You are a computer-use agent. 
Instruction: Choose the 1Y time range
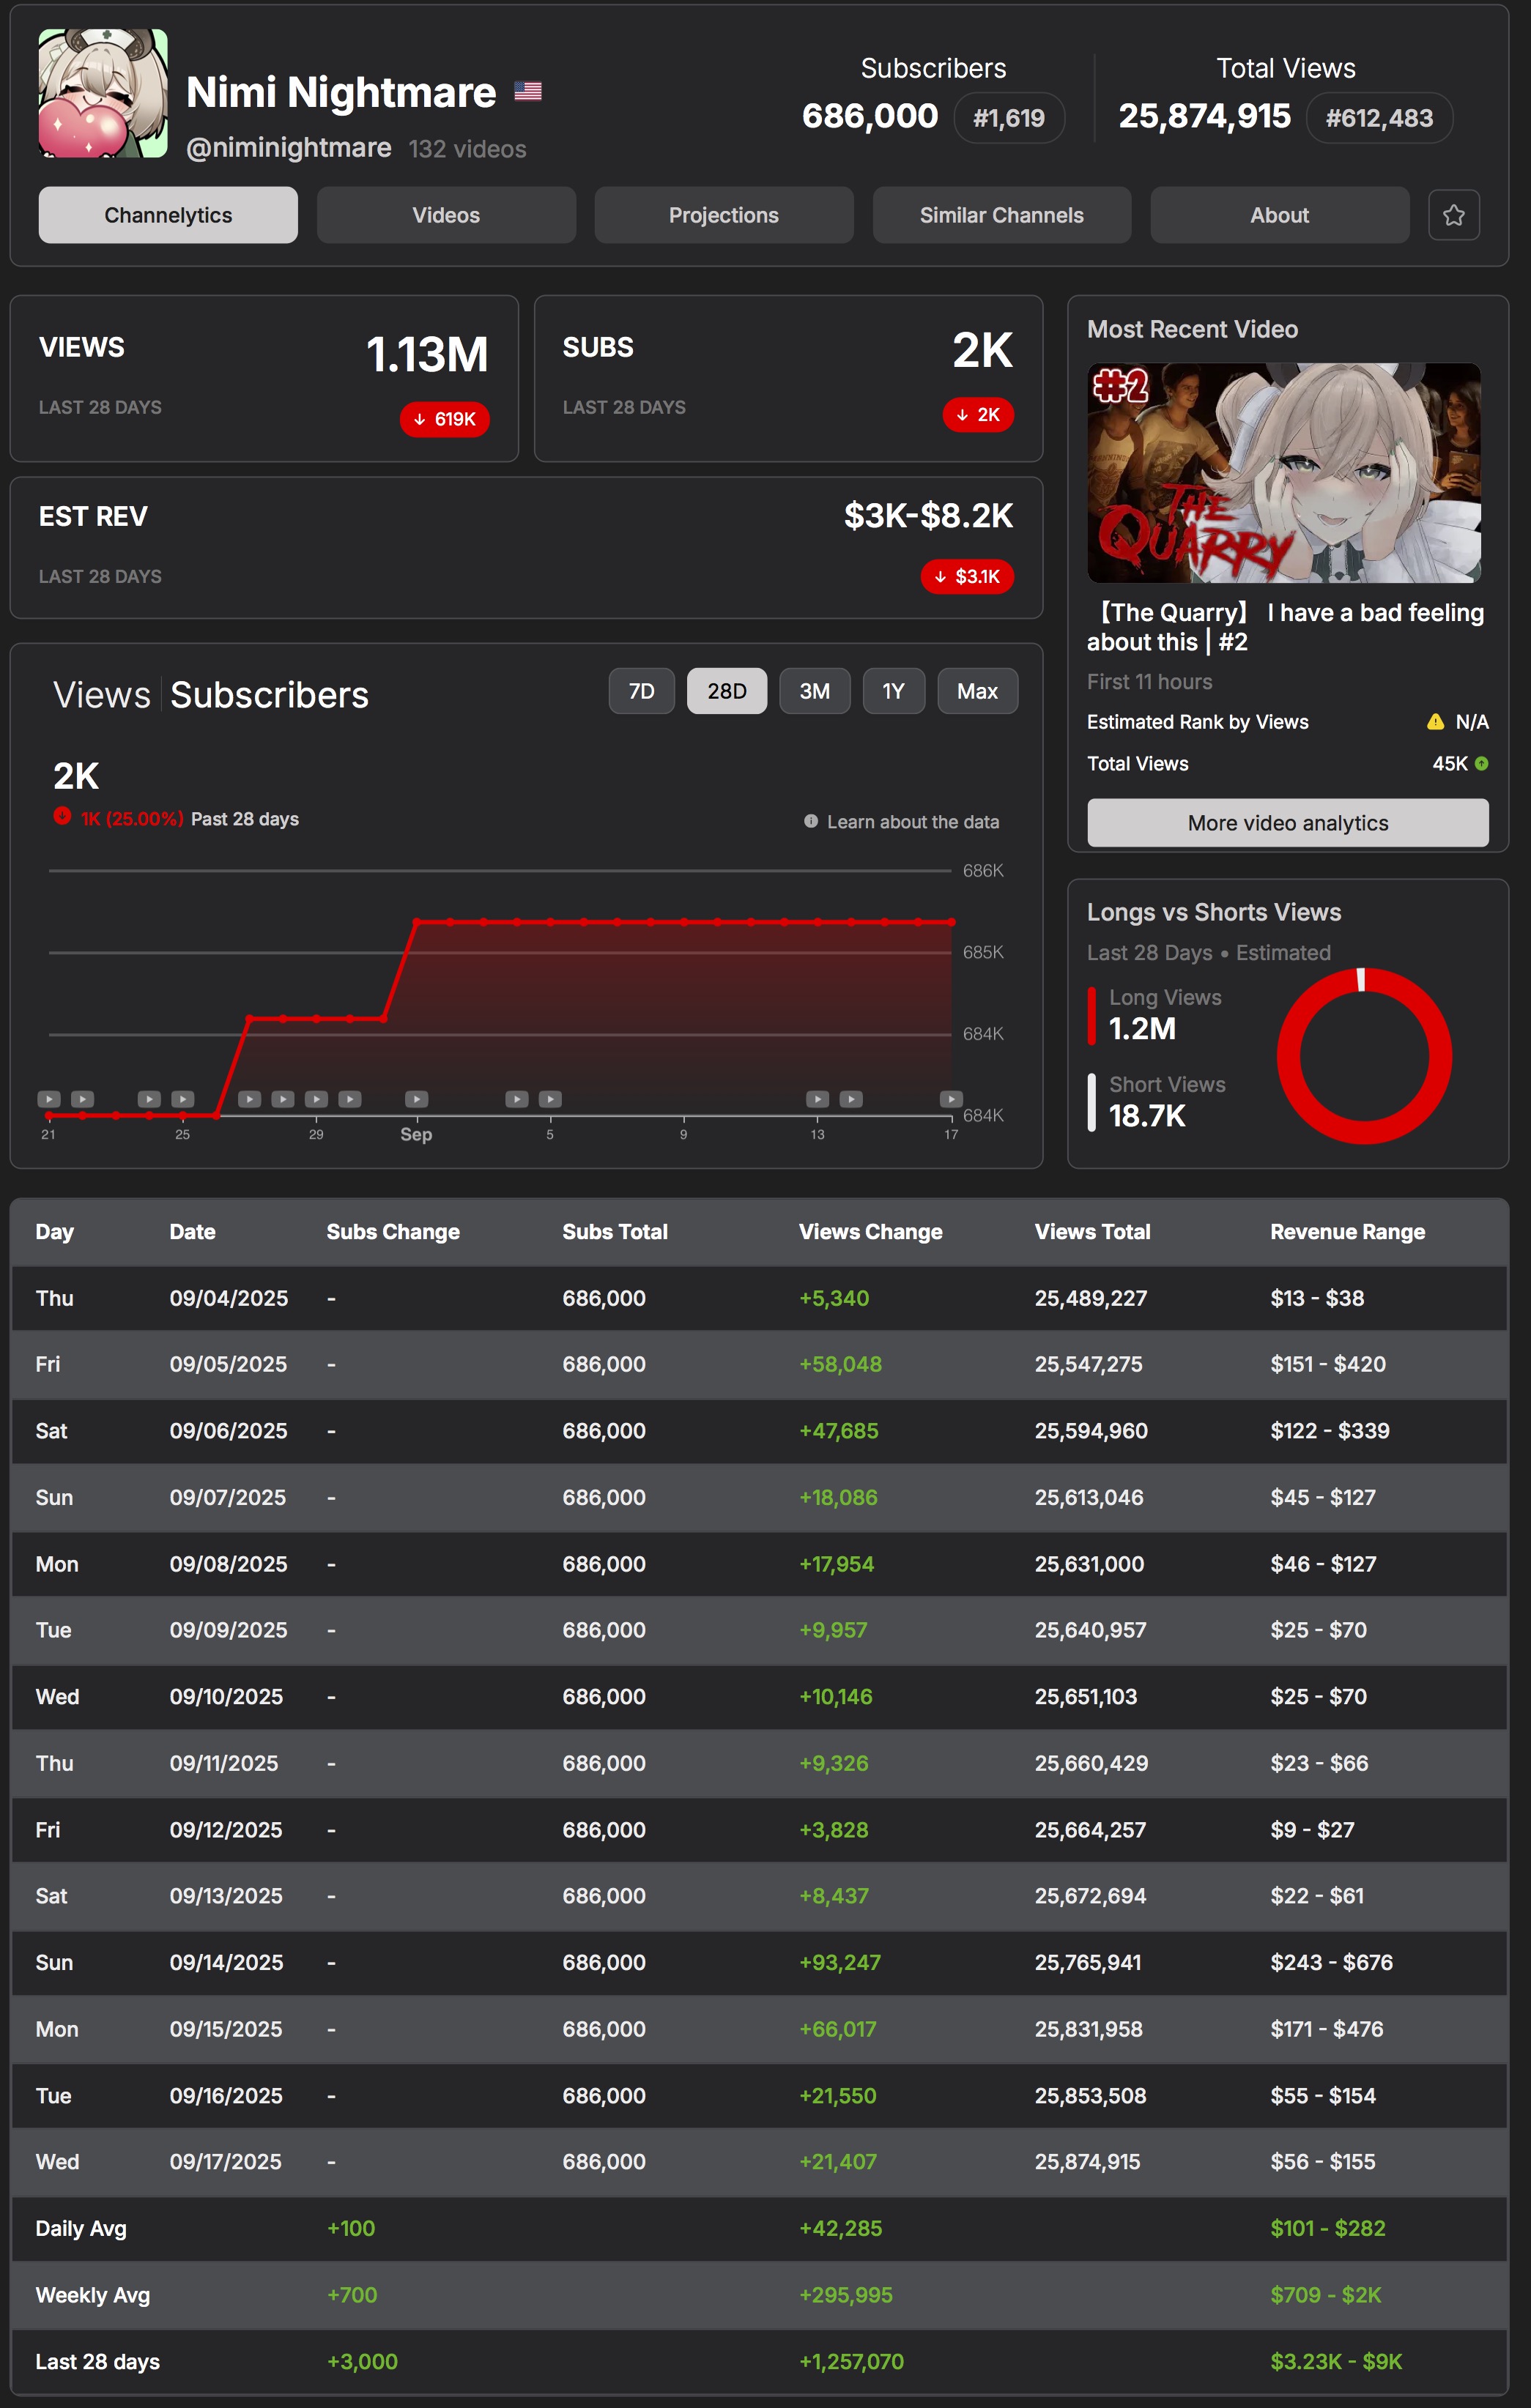click(894, 691)
